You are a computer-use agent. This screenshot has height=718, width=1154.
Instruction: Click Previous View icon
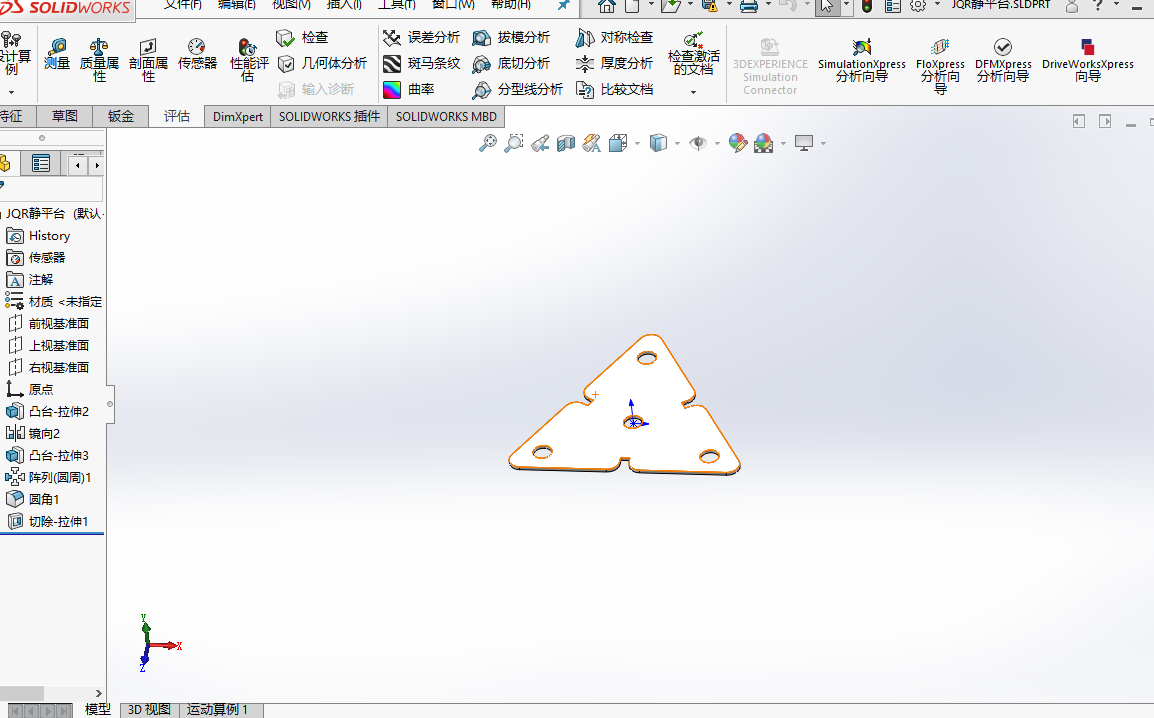tap(540, 143)
